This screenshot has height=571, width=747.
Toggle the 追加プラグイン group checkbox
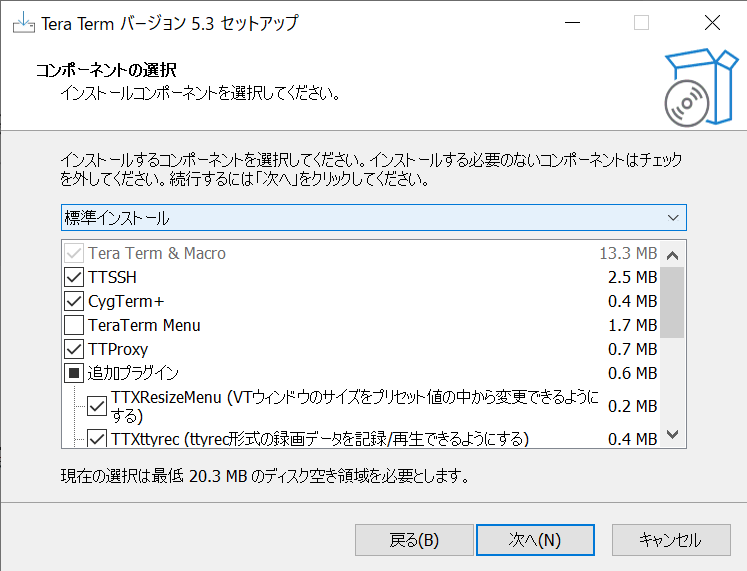tap(74, 373)
